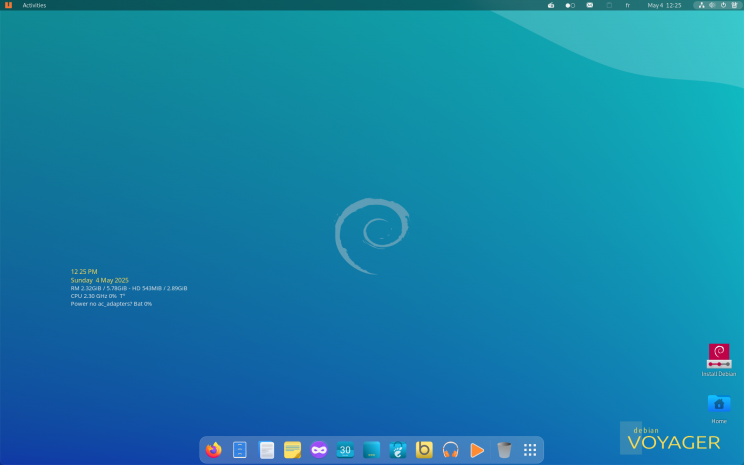Screen dimensions: 744x465
Task: Click the 'CPU 2.30 GHz 0%' line
Action: point(98,296)
